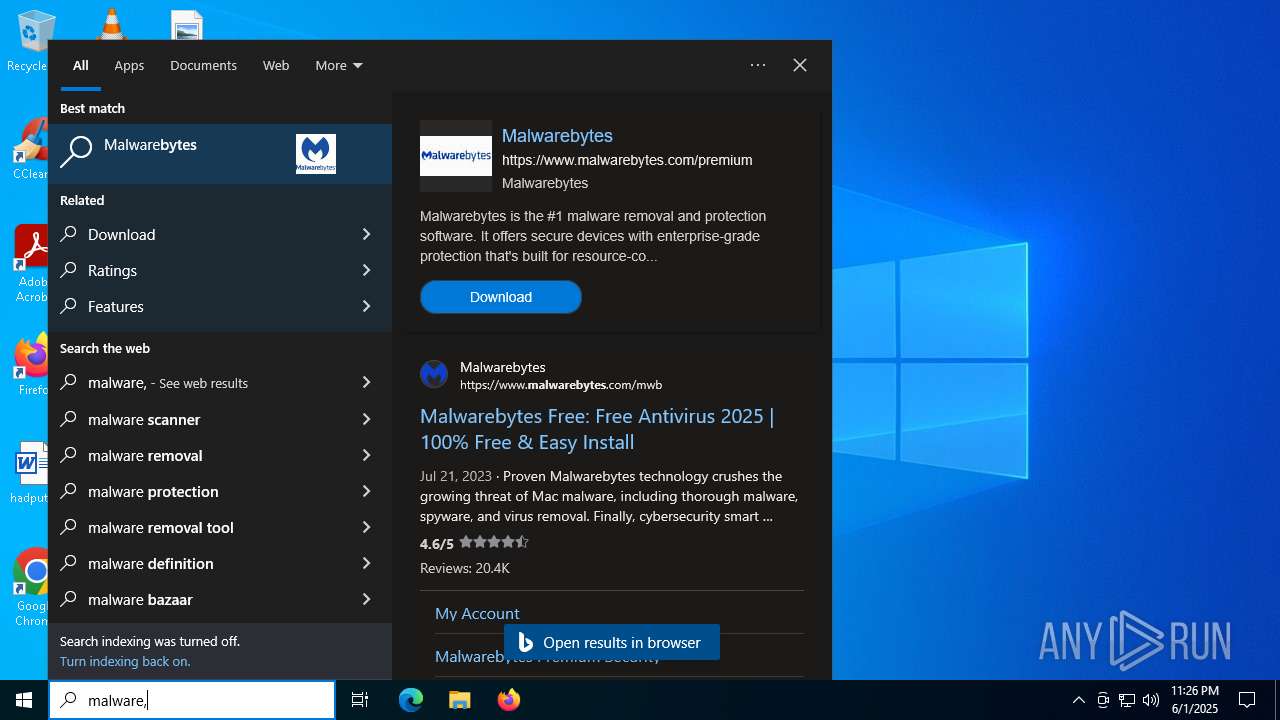1280x720 pixels.
Task: Expand malware removal arrow
Action: tap(366, 455)
